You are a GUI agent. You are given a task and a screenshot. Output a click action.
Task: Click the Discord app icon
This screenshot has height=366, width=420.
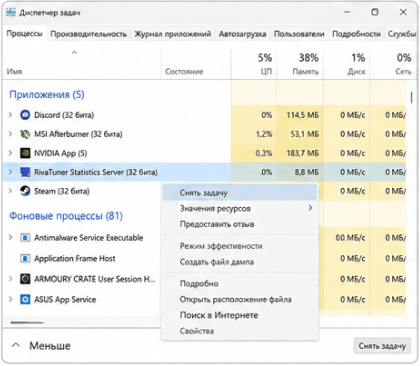pos(25,115)
